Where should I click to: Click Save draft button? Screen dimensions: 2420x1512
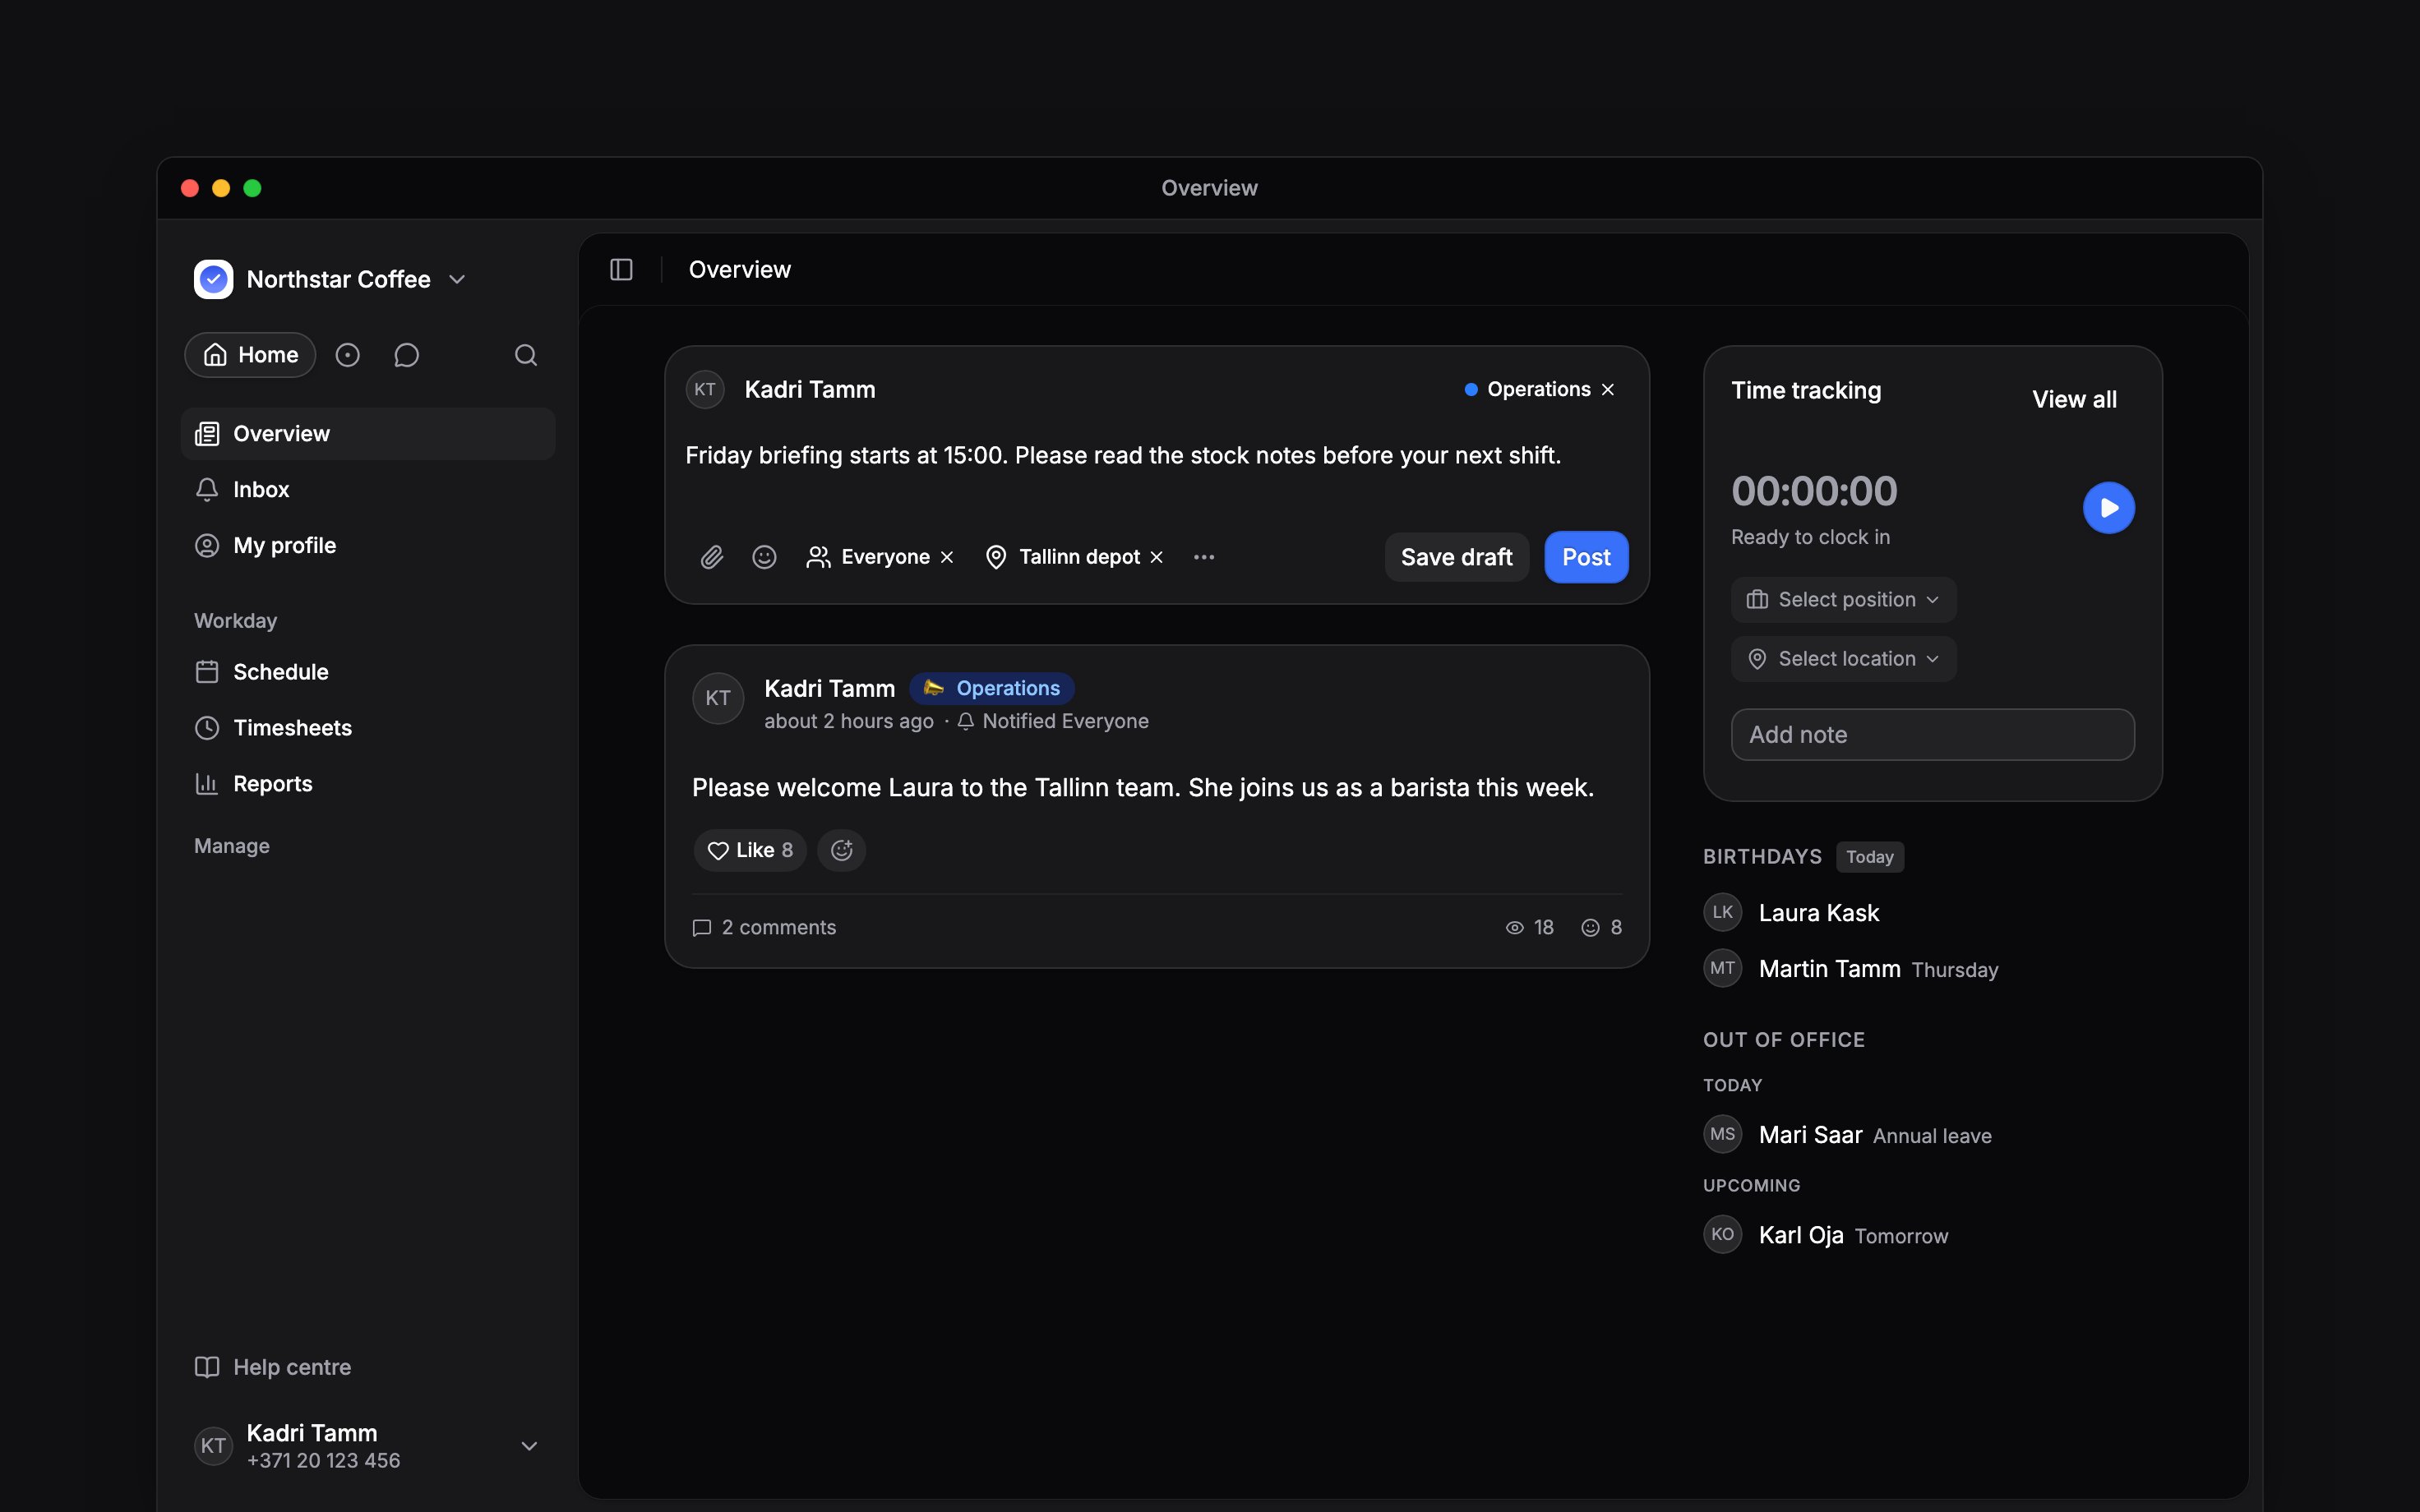point(1456,557)
